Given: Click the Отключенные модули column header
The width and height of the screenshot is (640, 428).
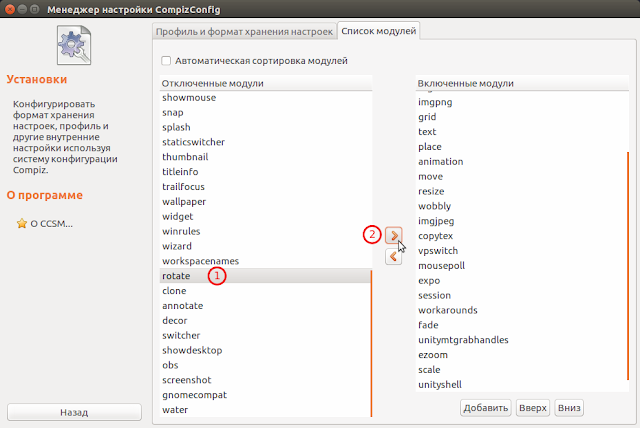Looking at the screenshot, I should pos(266,83).
